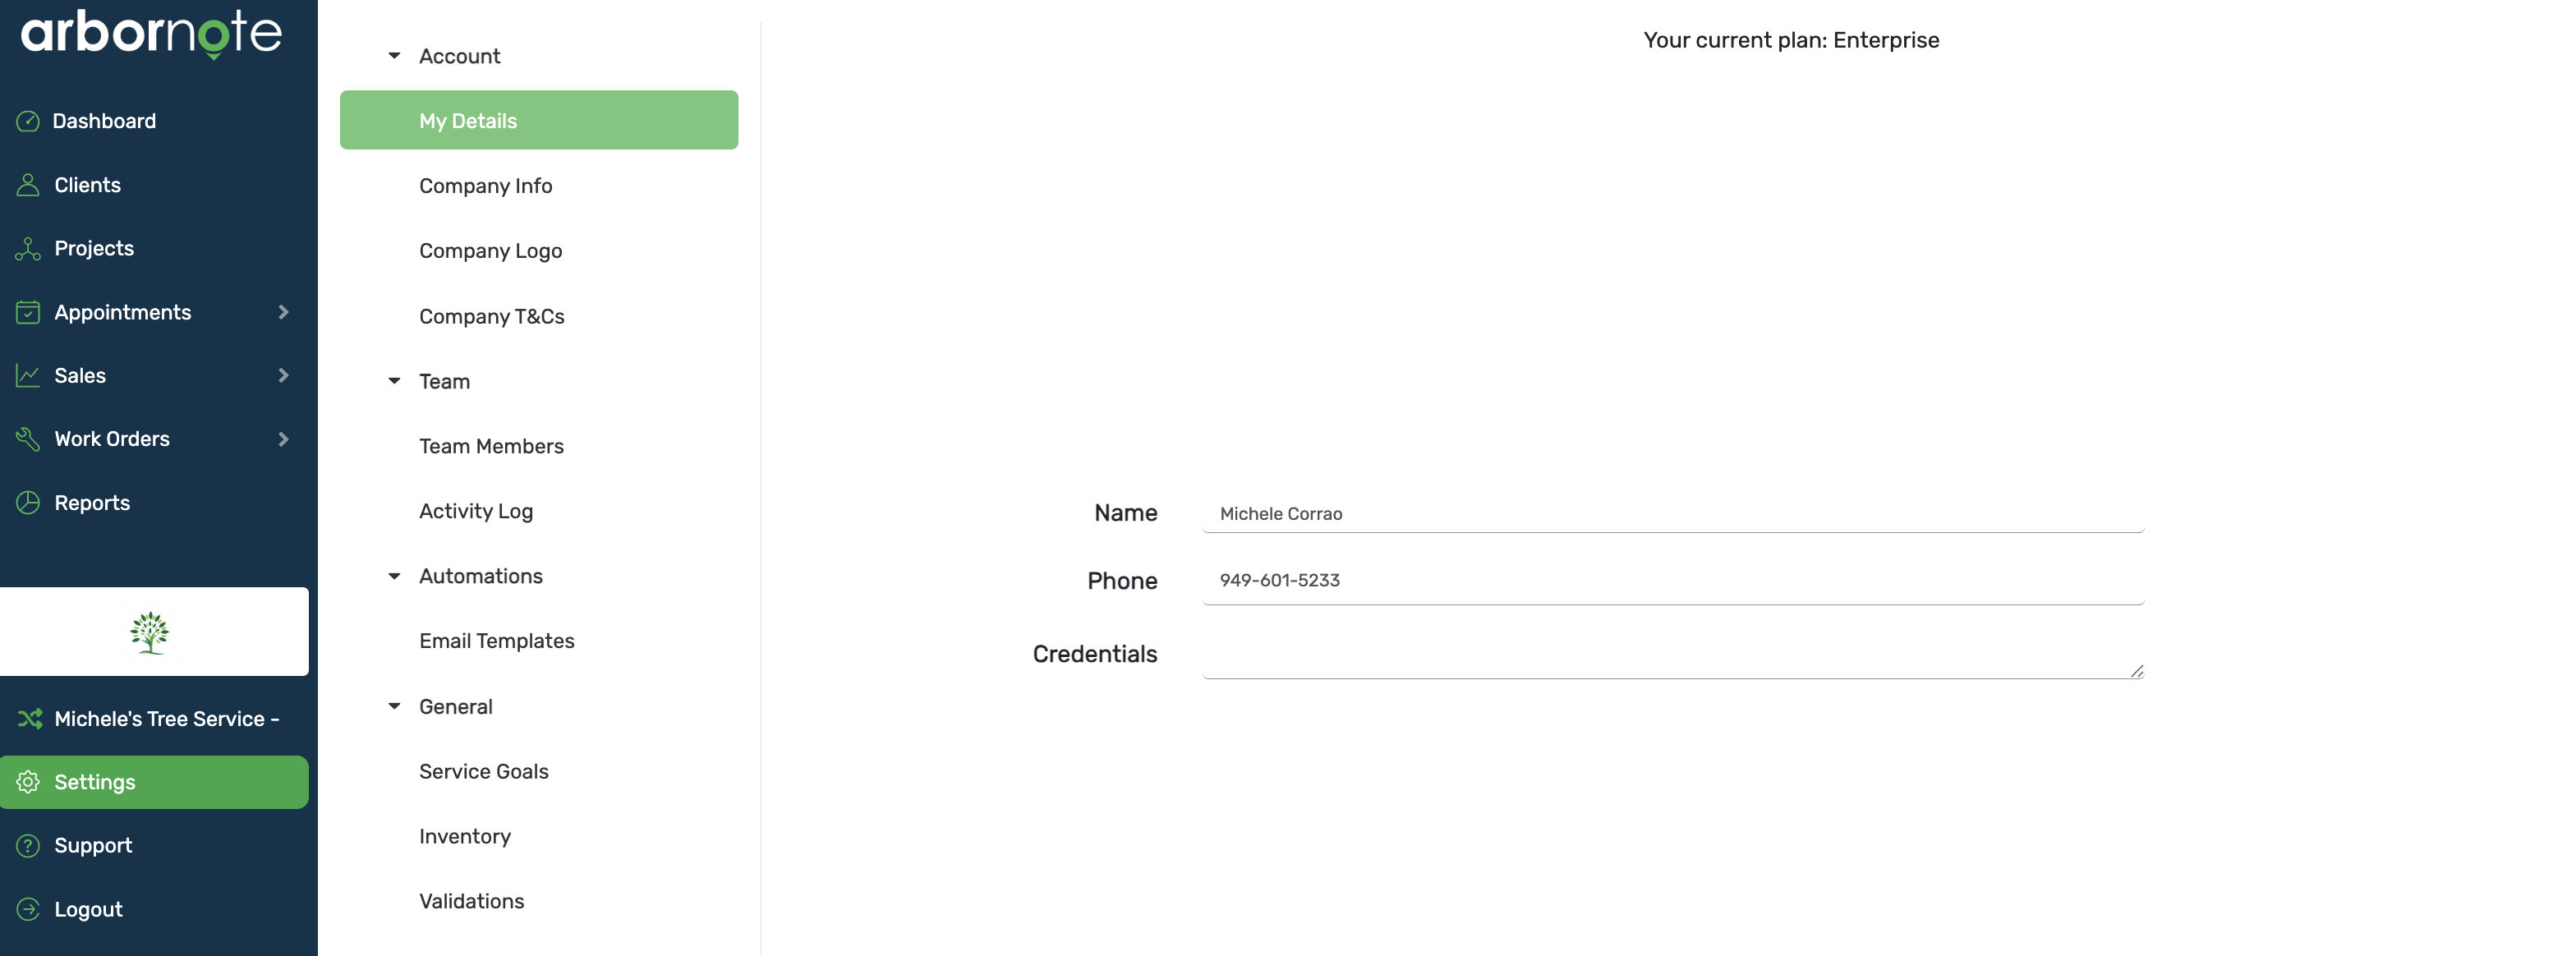Click the shuffle icon beside Michele's Tree Service
This screenshot has width=2576, height=956.
pos(30,718)
